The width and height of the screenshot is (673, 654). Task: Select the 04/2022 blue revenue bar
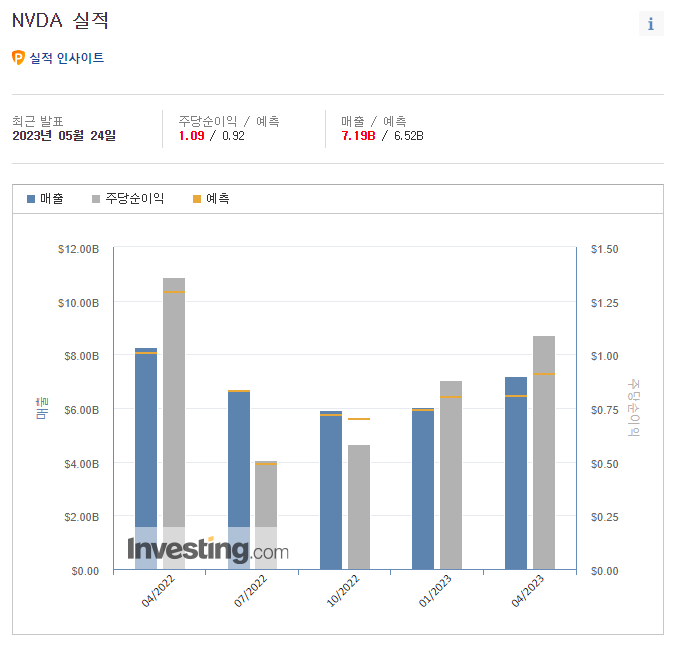point(146,458)
